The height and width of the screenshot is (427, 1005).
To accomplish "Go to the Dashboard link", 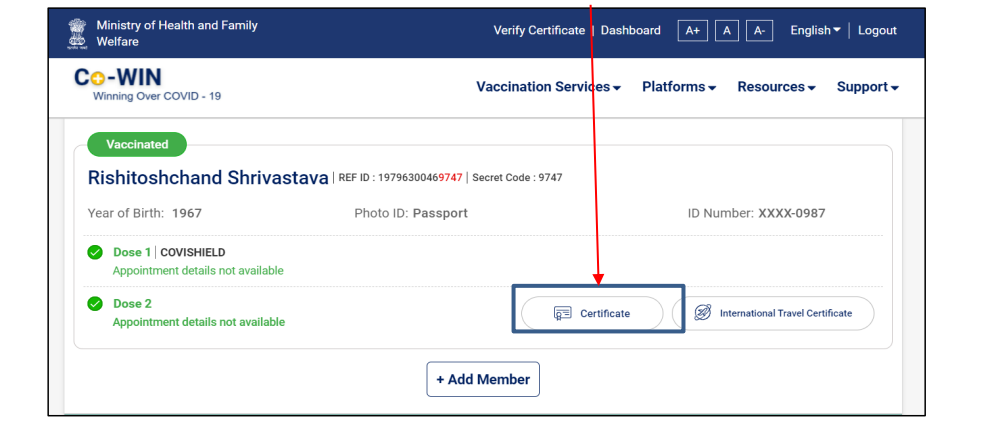I will tap(631, 30).
